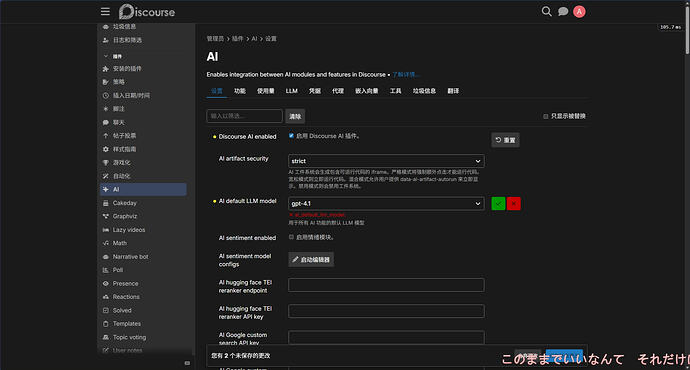Switch to 嵌入向量 embeddings tab
690x370 pixels.
point(367,91)
